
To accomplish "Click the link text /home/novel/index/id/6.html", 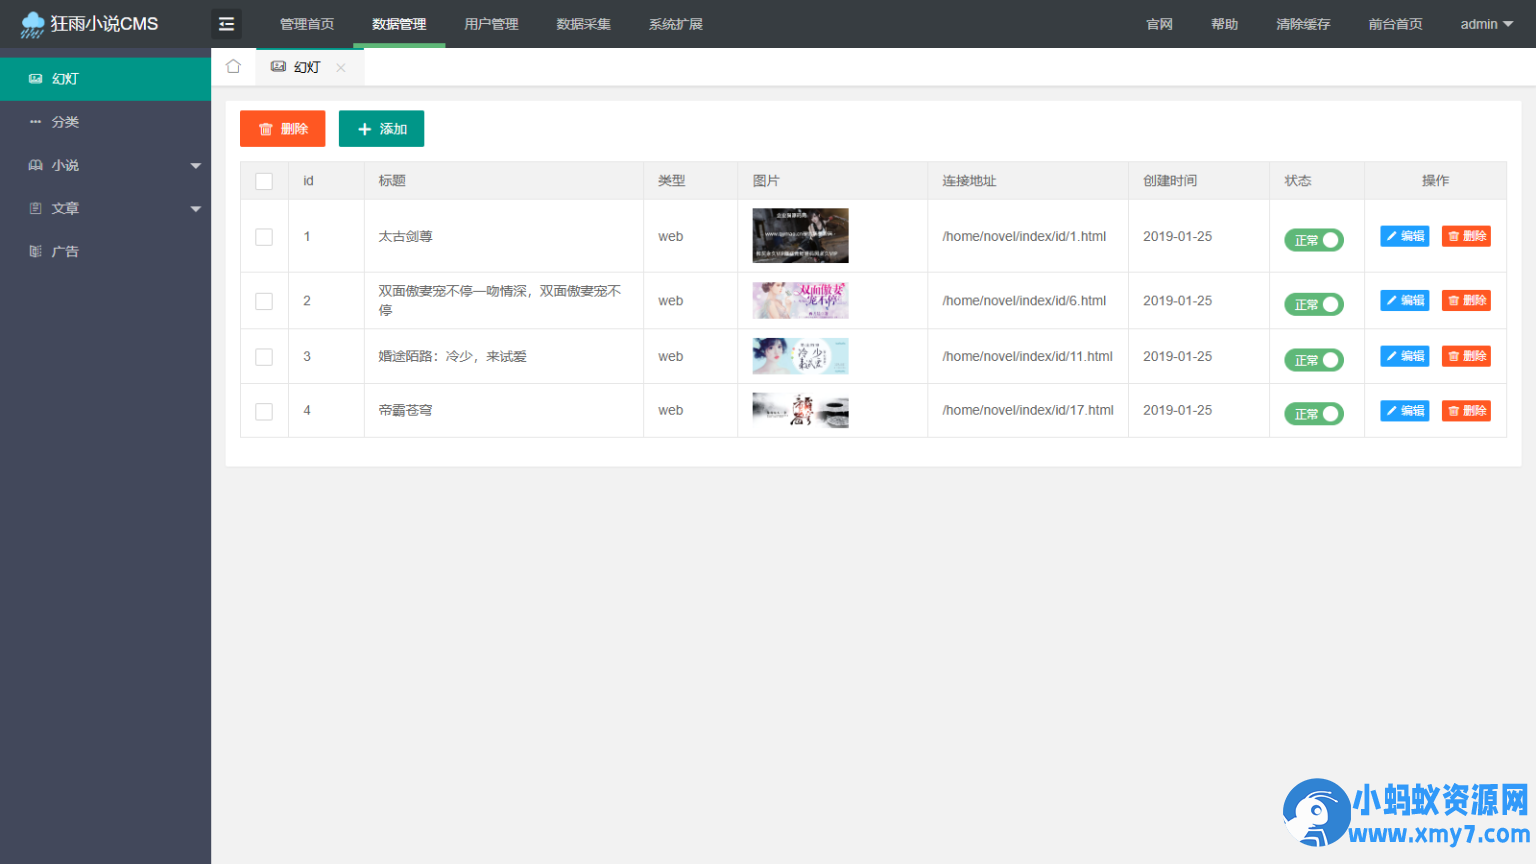I will (1024, 301).
